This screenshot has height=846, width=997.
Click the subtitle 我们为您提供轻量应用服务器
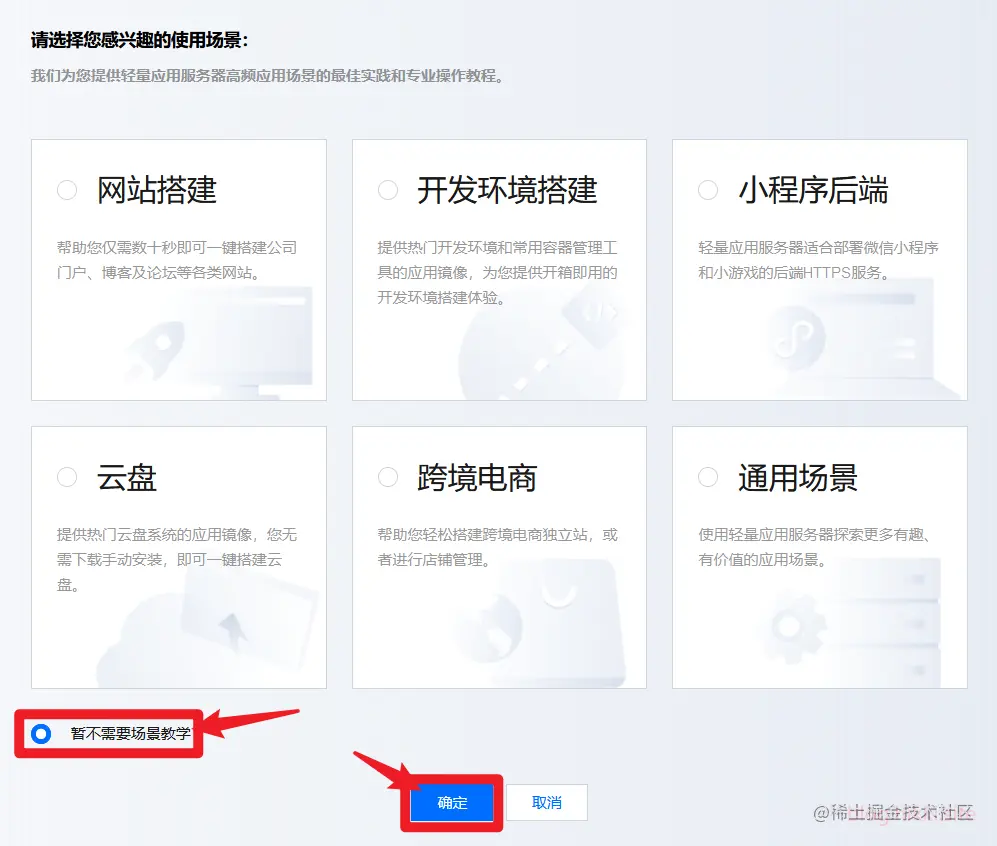click(268, 76)
